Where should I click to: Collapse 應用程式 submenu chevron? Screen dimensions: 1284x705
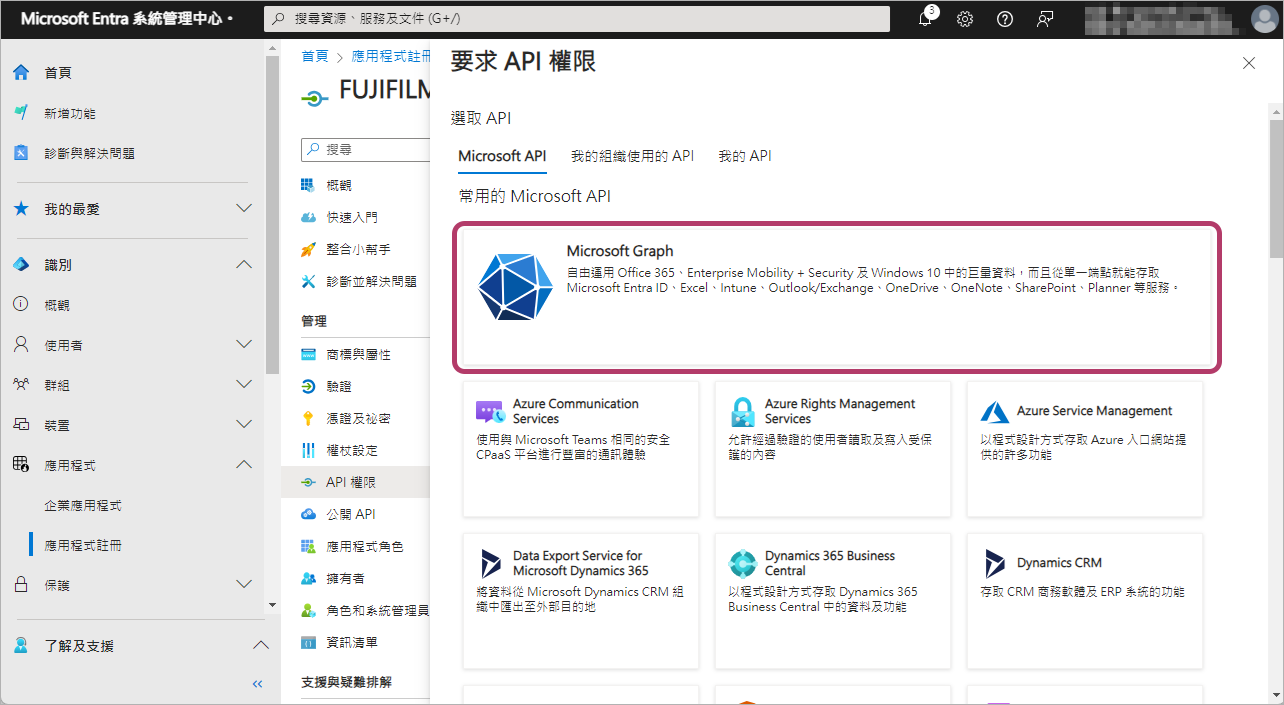[x=244, y=465]
